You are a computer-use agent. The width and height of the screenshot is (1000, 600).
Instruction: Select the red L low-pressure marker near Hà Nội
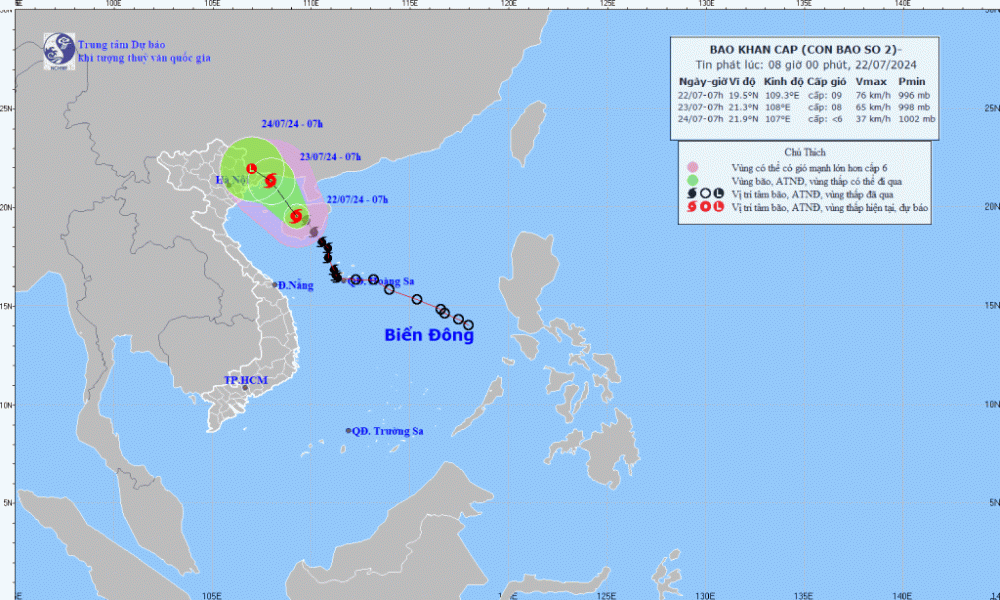251,168
